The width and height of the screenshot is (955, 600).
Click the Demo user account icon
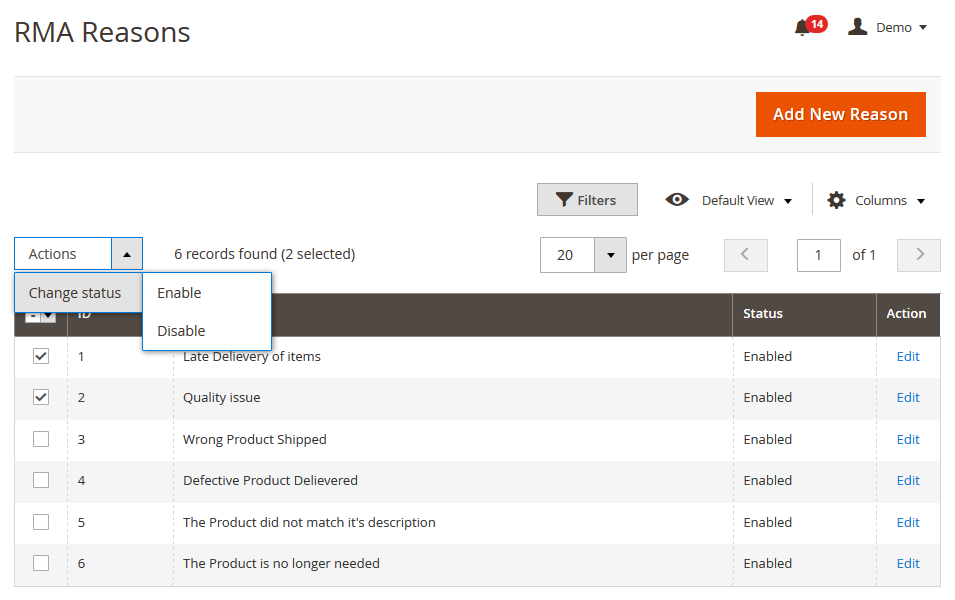[857, 27]
